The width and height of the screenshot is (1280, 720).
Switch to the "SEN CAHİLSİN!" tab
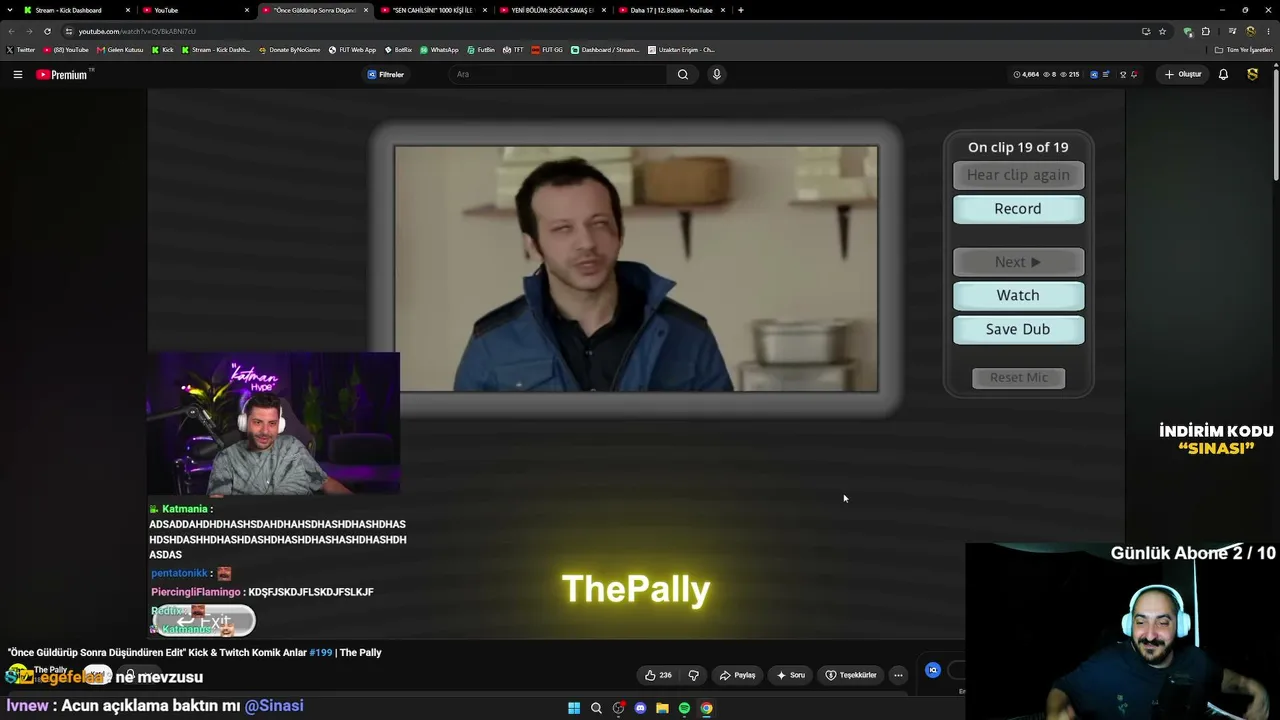point(434,10)
